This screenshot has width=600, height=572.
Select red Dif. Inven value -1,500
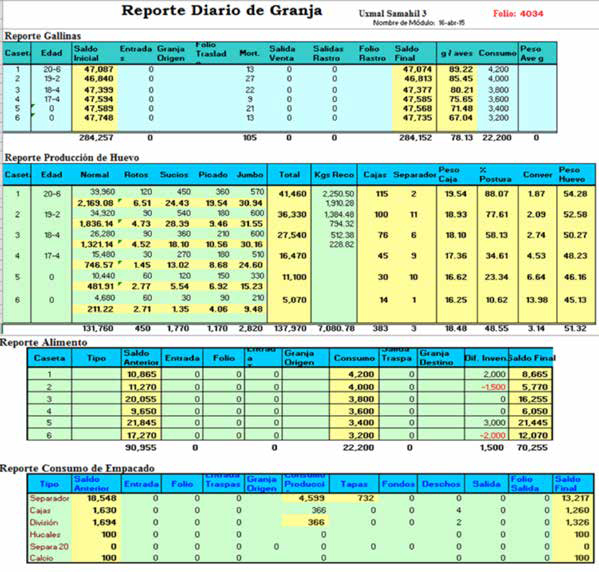[x=493, y=387]
